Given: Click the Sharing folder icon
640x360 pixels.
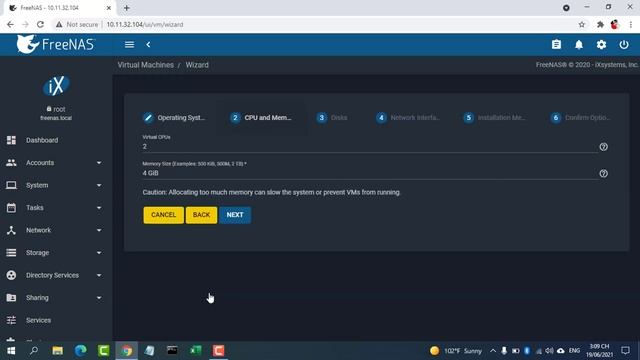Looking at the screenshot, I should tap(11, 298).
